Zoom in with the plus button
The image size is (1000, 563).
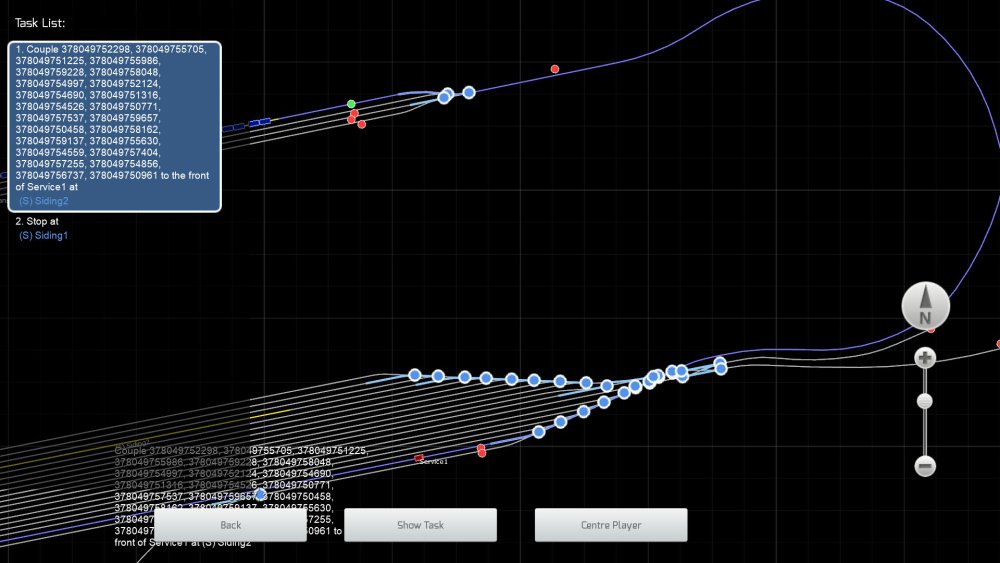[x=925, y=358]
